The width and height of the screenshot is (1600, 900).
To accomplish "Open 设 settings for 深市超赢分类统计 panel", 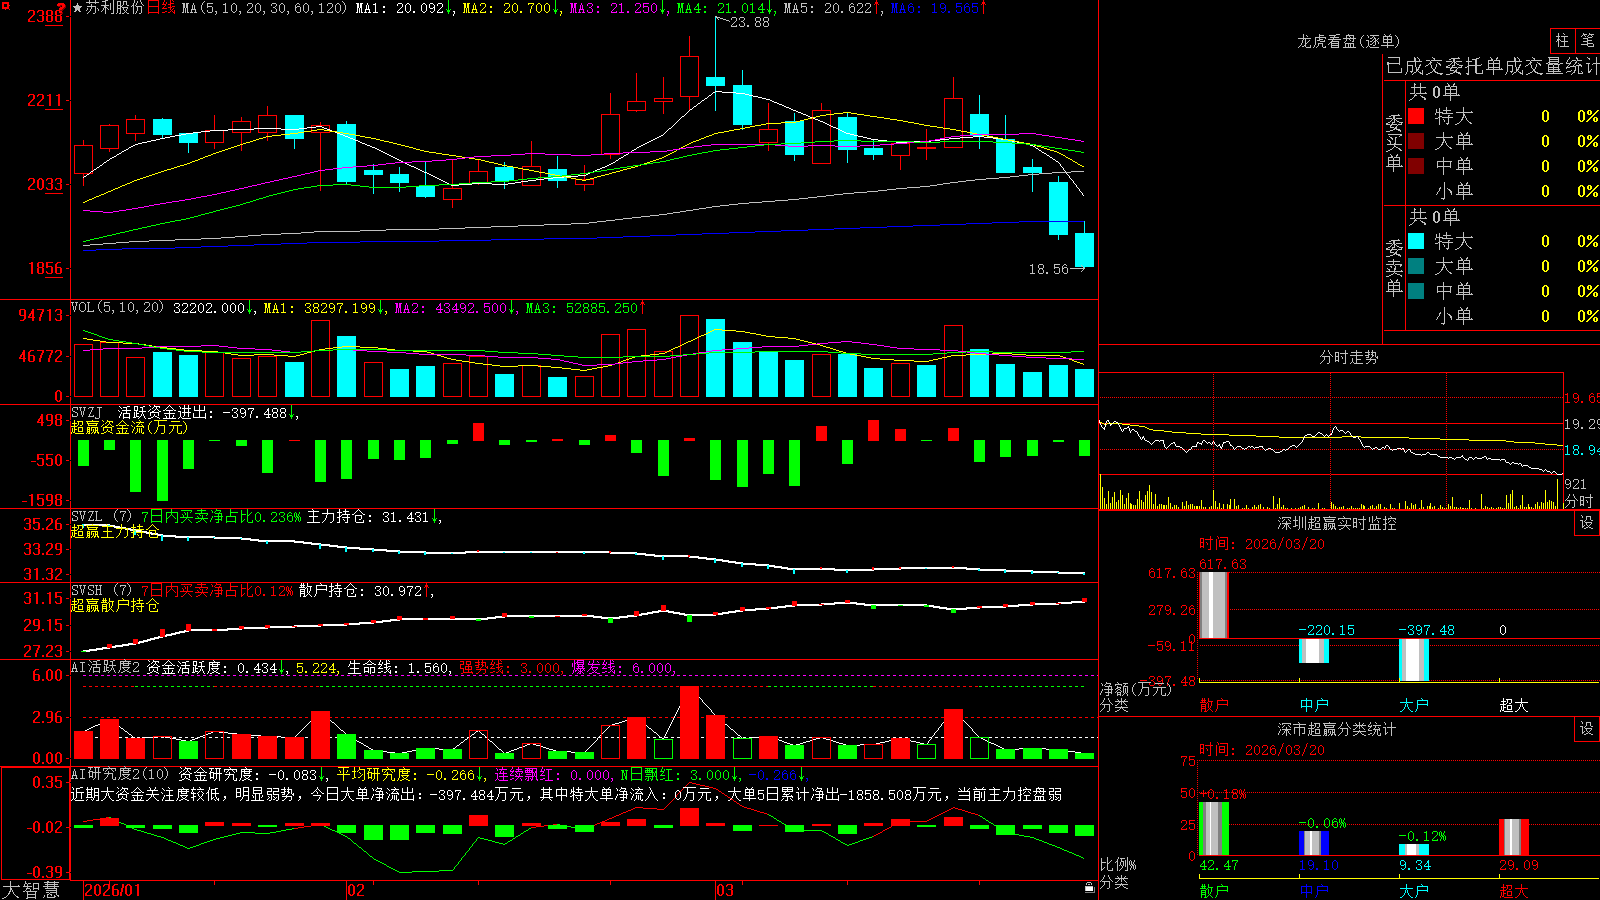I will point(1587,729).
